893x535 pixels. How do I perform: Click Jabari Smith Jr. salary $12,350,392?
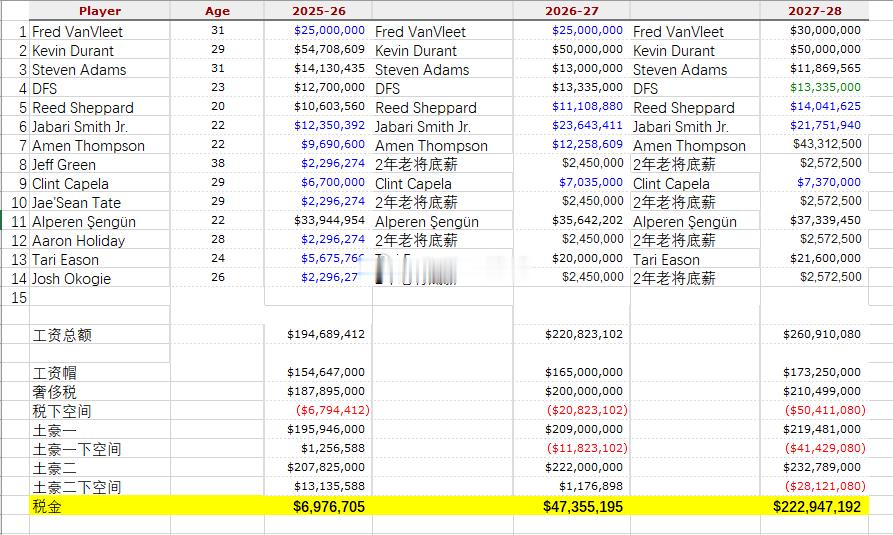tap(329, 125)
